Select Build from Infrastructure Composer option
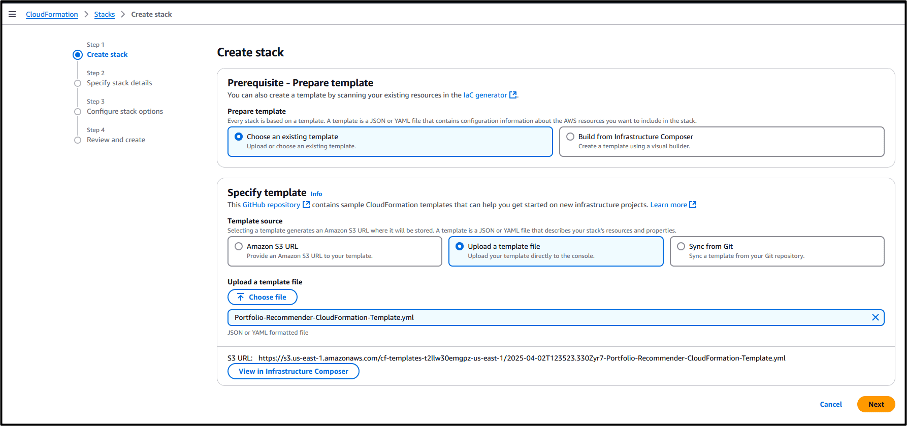 tap(570, 136)
